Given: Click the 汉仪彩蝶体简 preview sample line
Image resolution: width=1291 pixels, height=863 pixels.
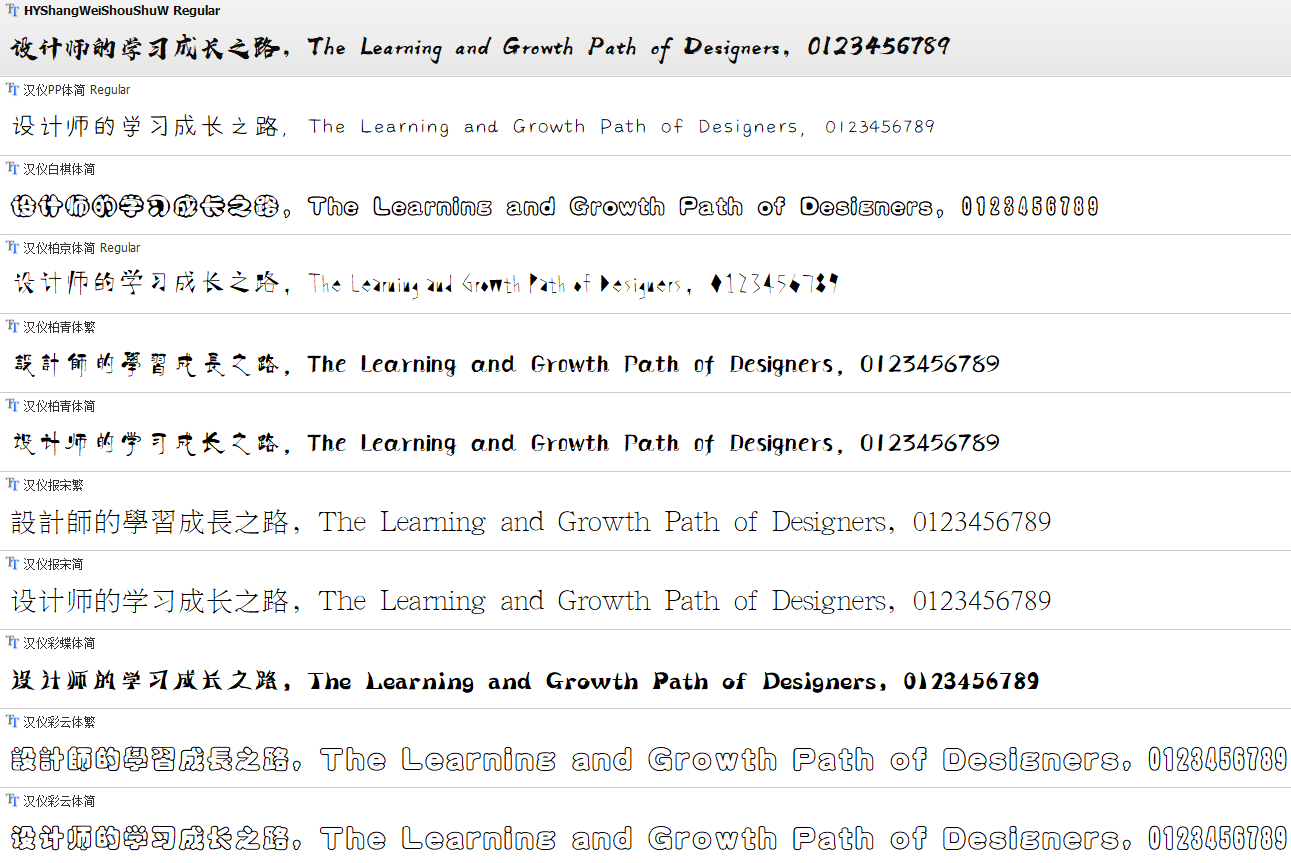Looking at the screenshot, I should coord(525,682).
